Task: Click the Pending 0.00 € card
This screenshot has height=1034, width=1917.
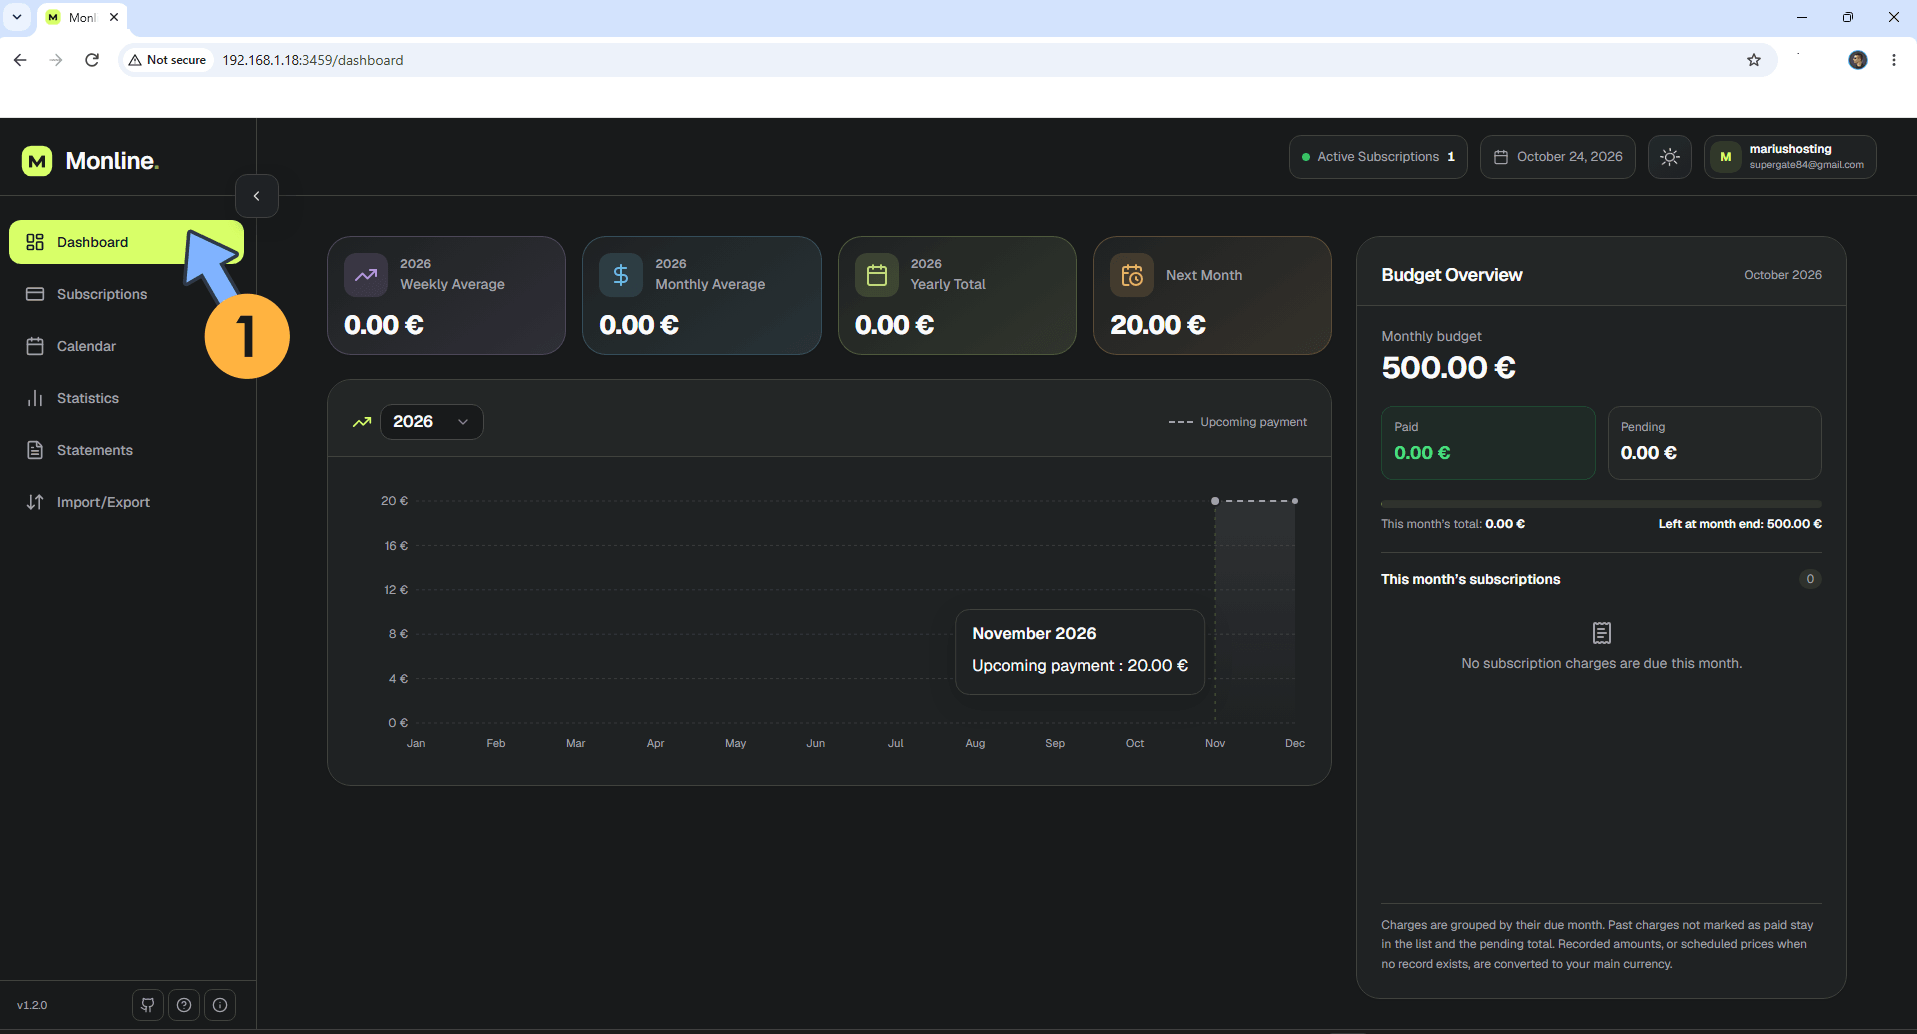Action: [1714, 443]
